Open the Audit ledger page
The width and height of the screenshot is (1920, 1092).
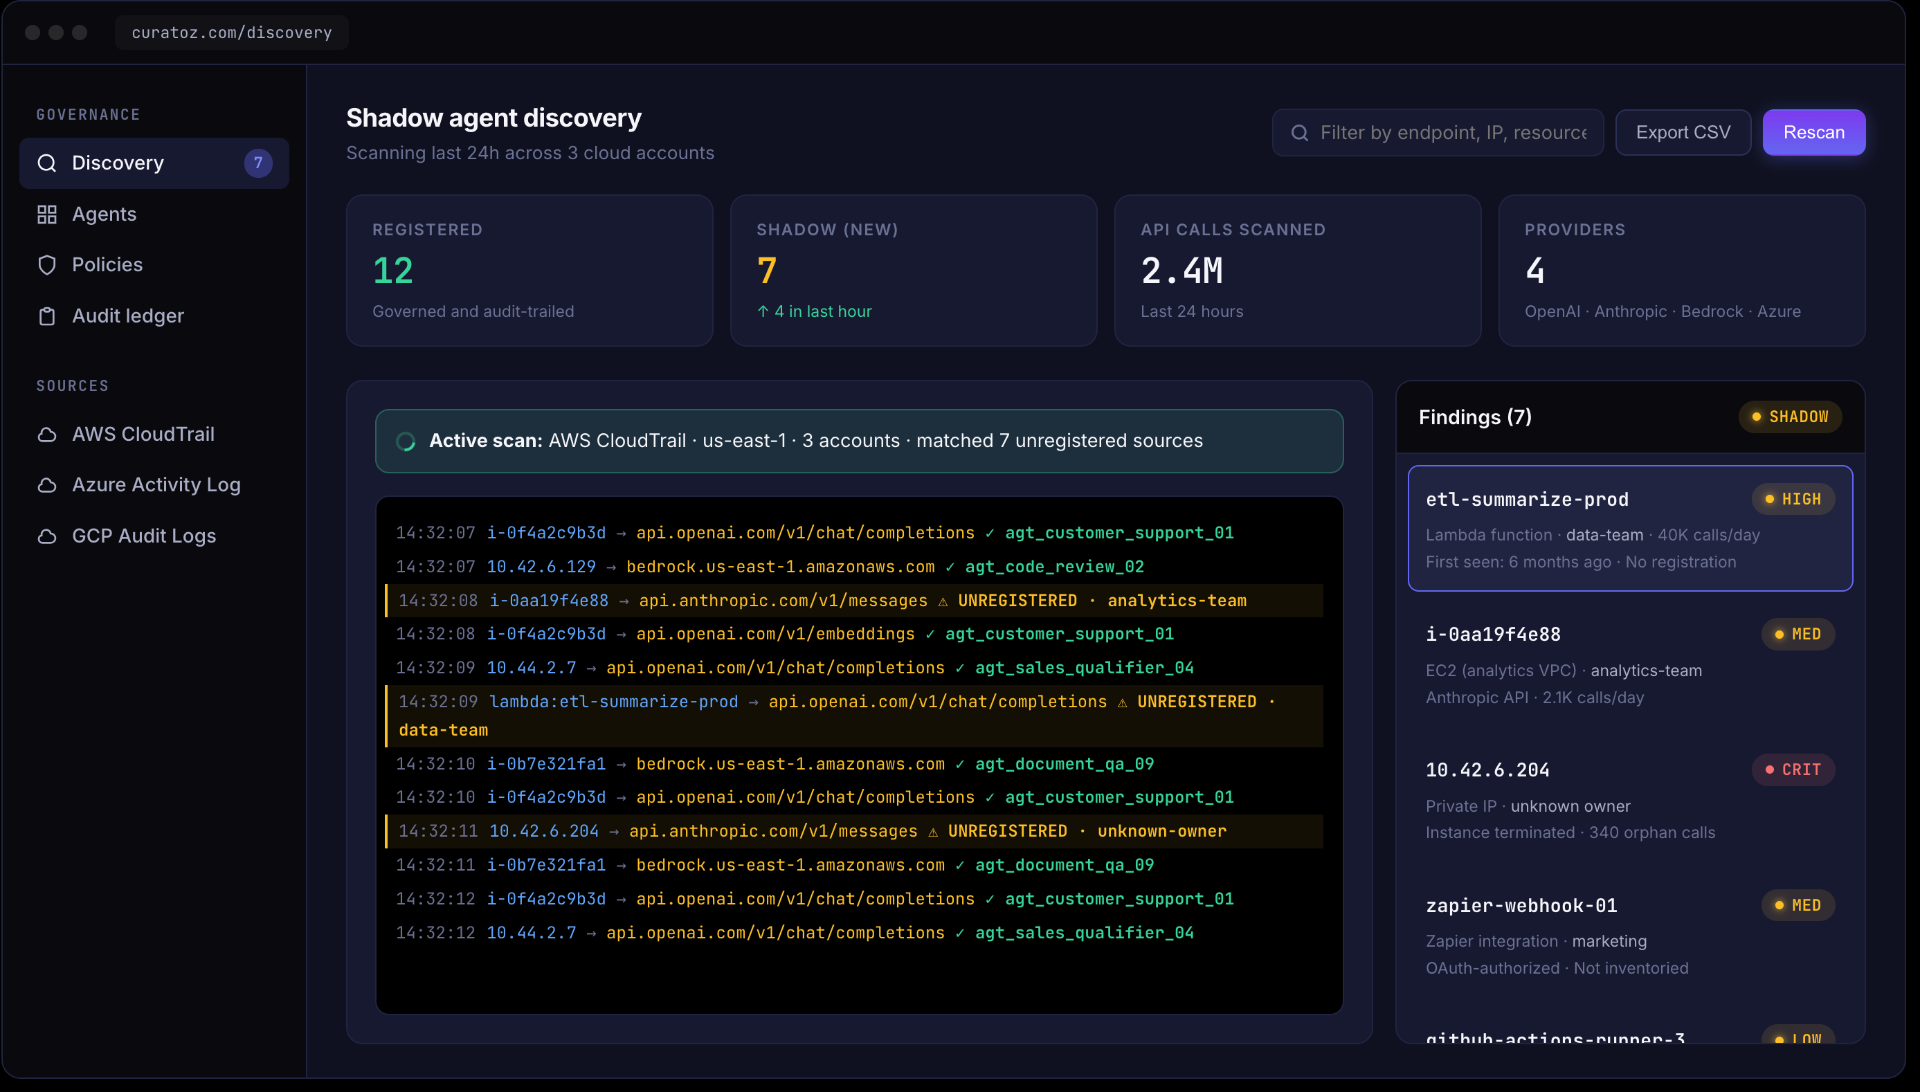(154, 316)
